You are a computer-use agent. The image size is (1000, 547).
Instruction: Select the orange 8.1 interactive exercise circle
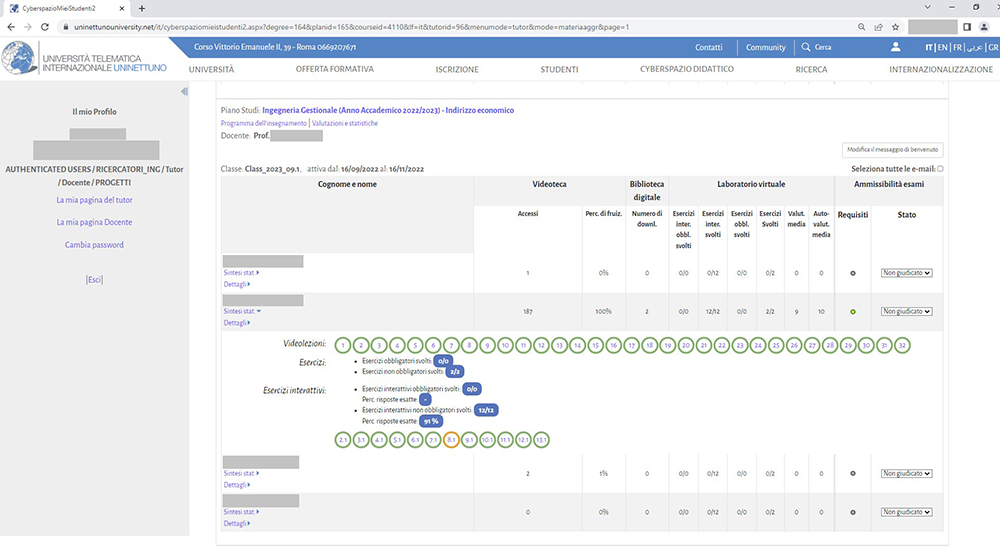tap(451, 439)
